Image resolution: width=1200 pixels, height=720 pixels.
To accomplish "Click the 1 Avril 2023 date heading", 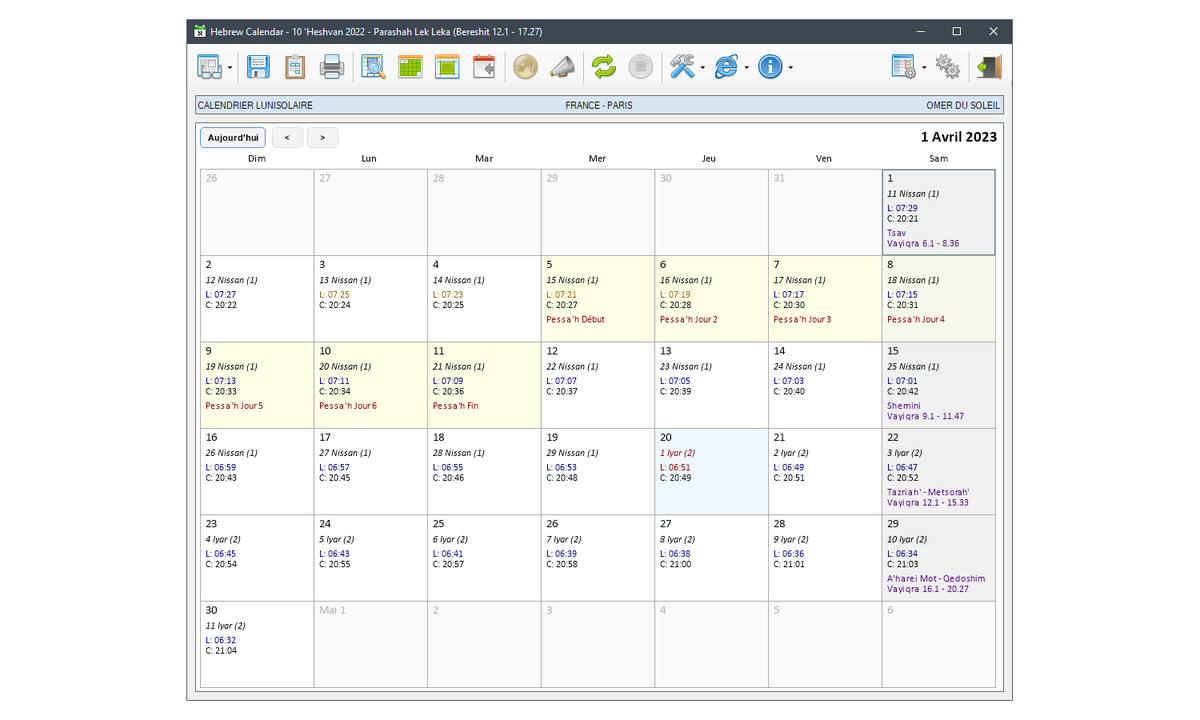I will (958, 137).
